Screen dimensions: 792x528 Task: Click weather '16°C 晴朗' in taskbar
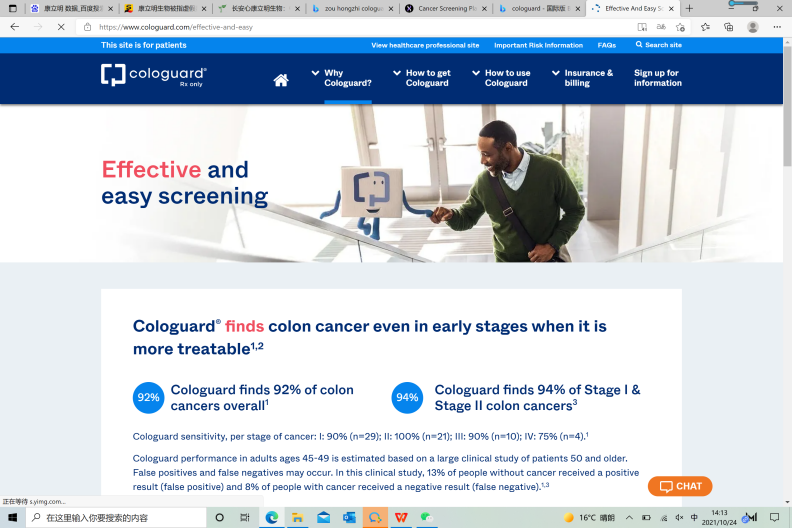[589, 517]
